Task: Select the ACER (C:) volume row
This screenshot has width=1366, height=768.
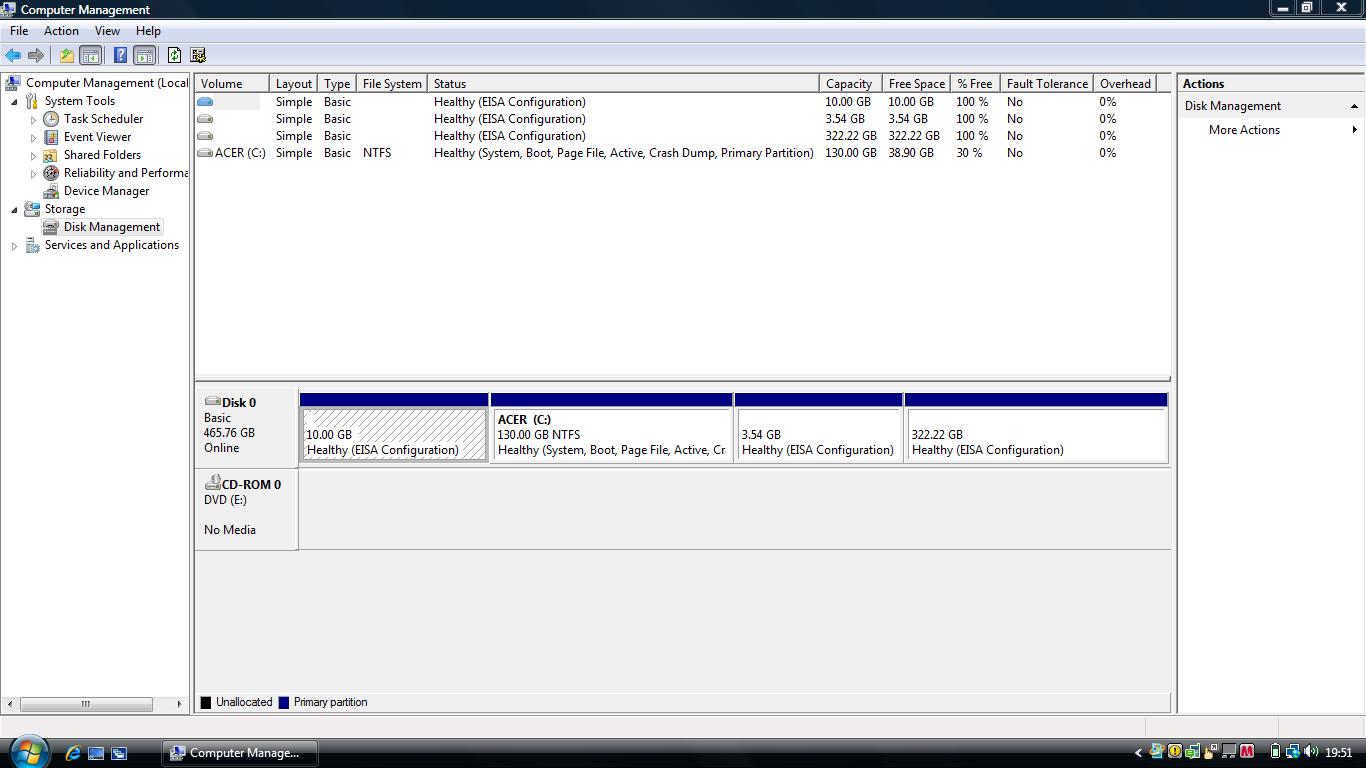Action: point(682,153)
